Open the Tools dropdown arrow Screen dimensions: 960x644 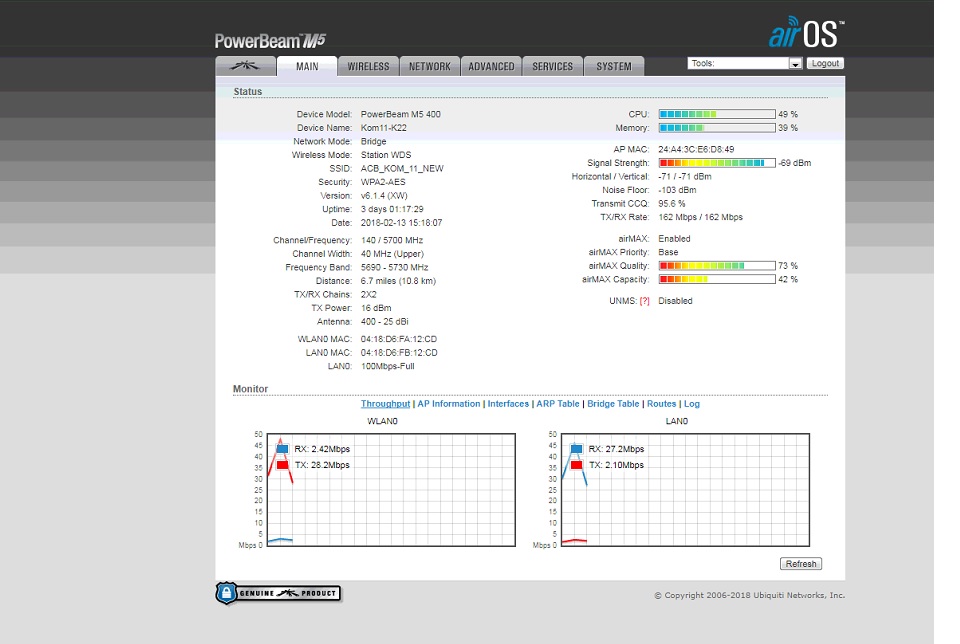pos(795,64)
